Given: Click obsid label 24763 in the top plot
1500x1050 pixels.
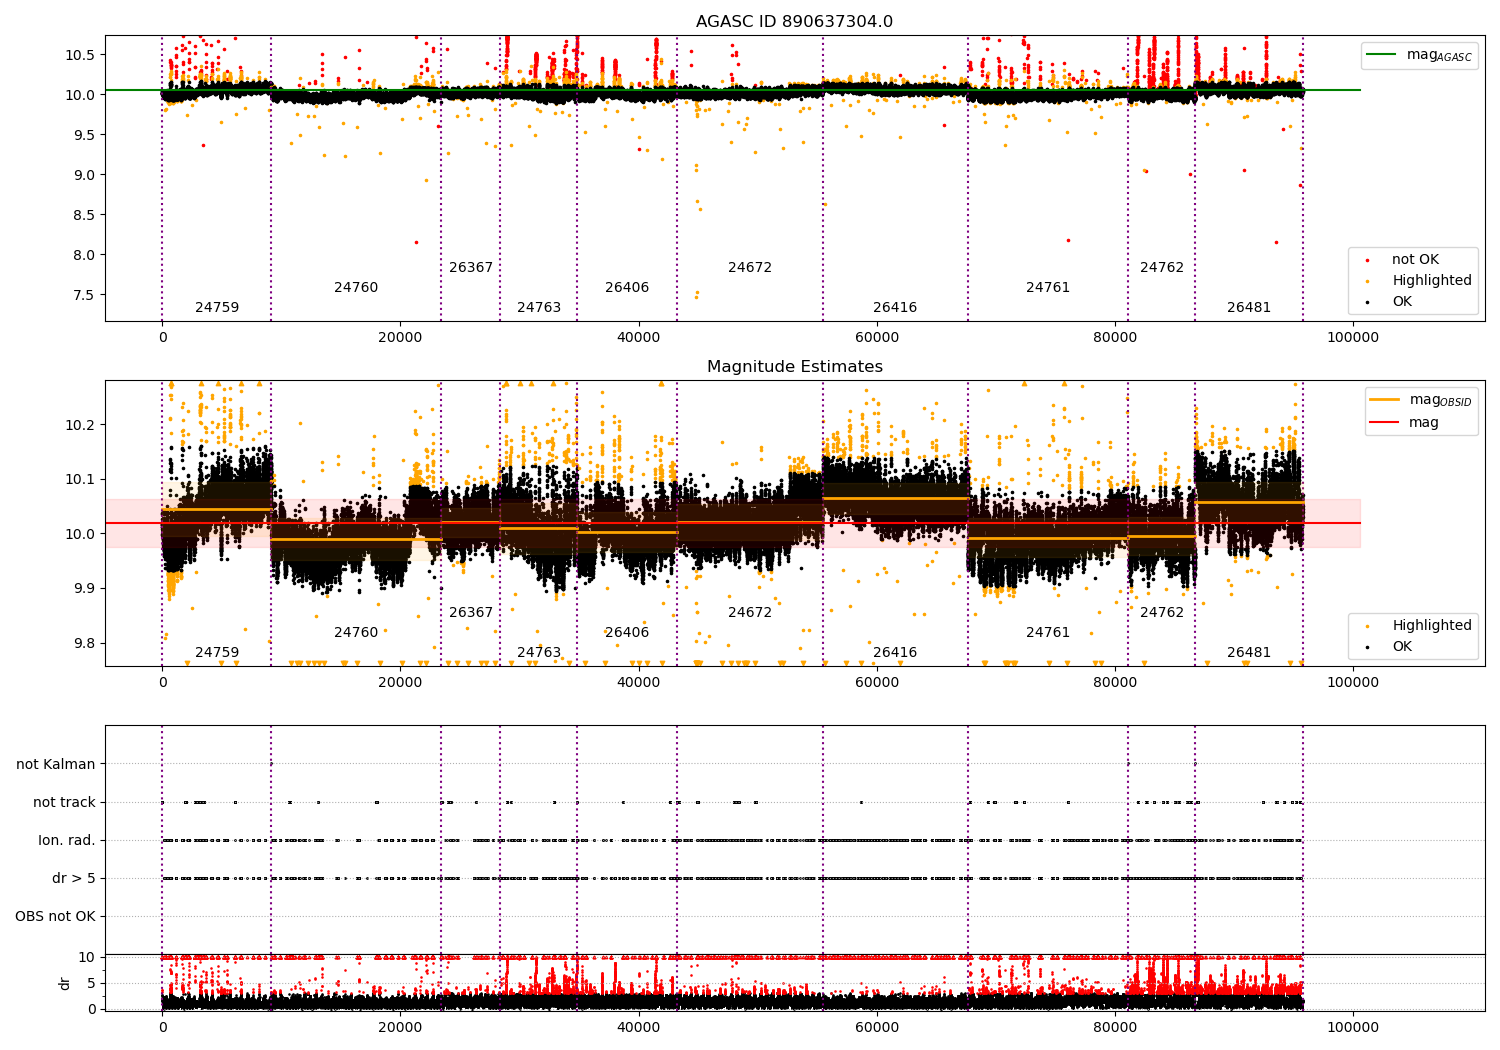Looking at the screenshot, I should point(539,308).
